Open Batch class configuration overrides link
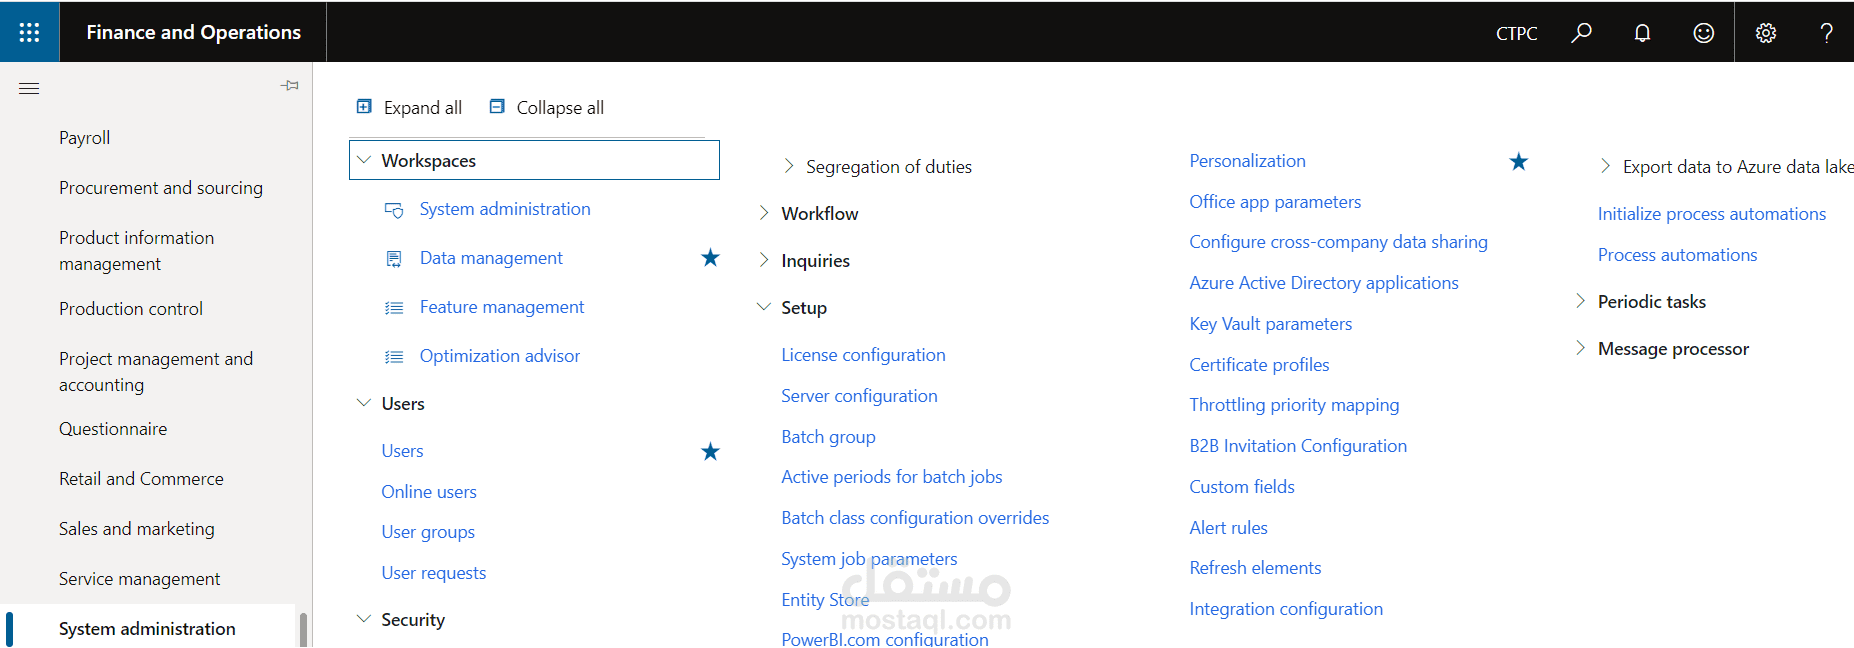 pos(915,518)
